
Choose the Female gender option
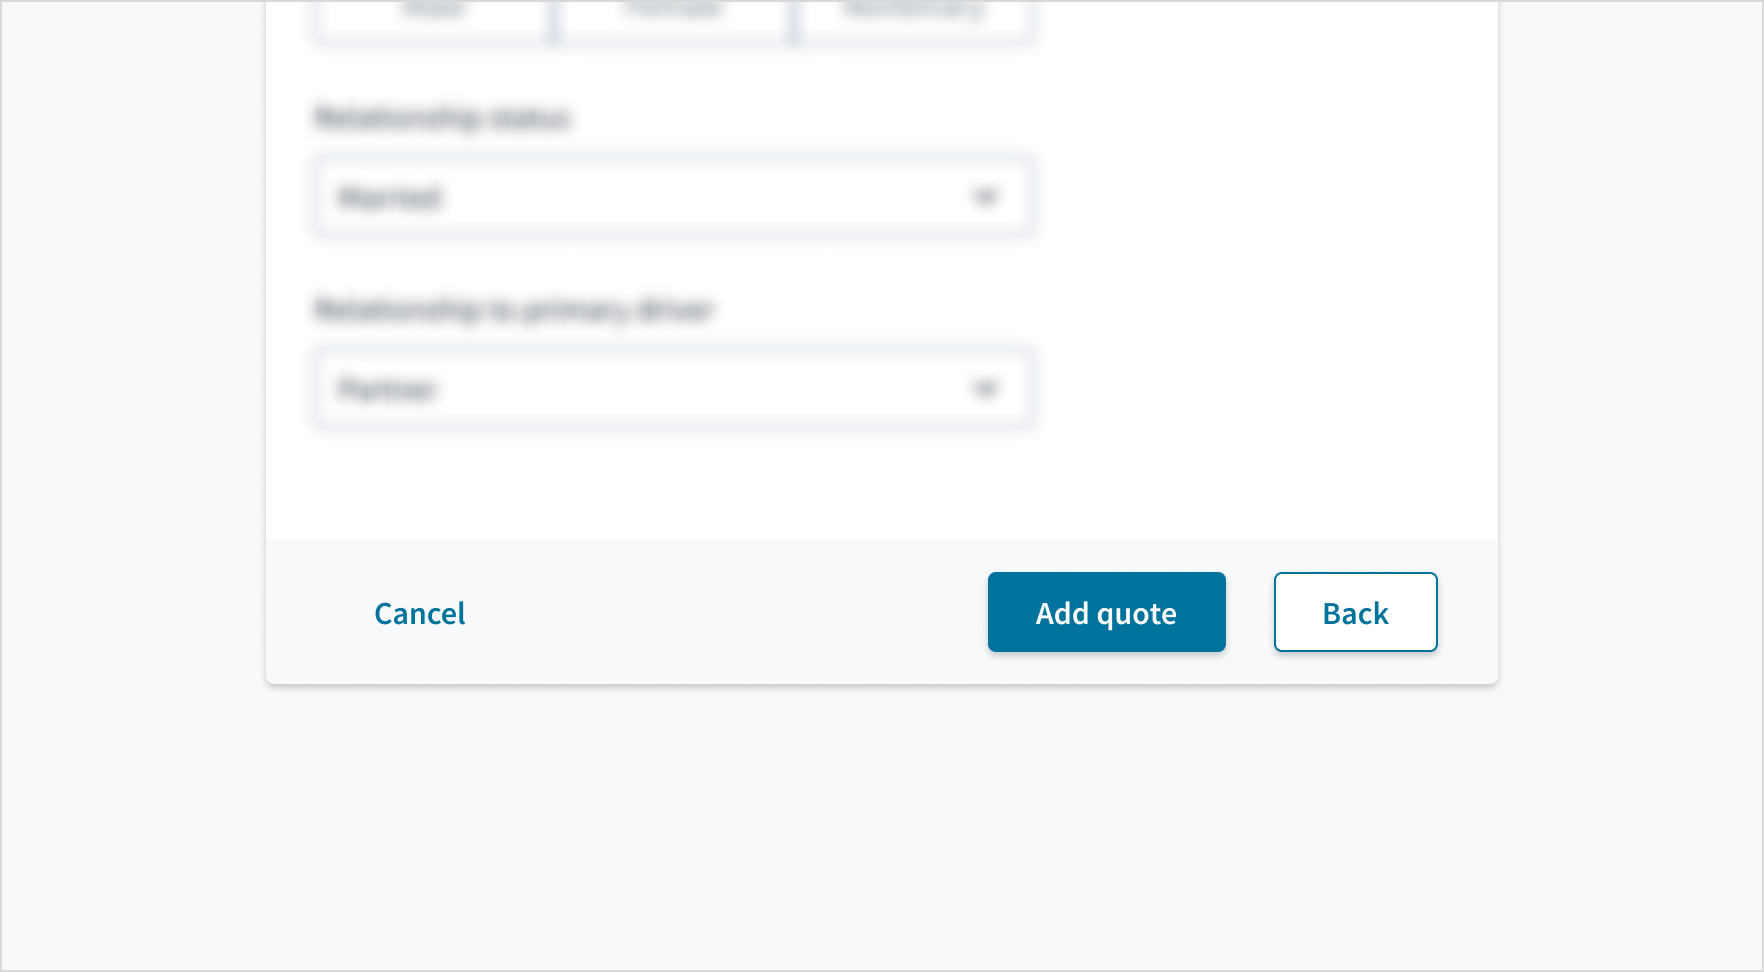click(x=673, y=17)
